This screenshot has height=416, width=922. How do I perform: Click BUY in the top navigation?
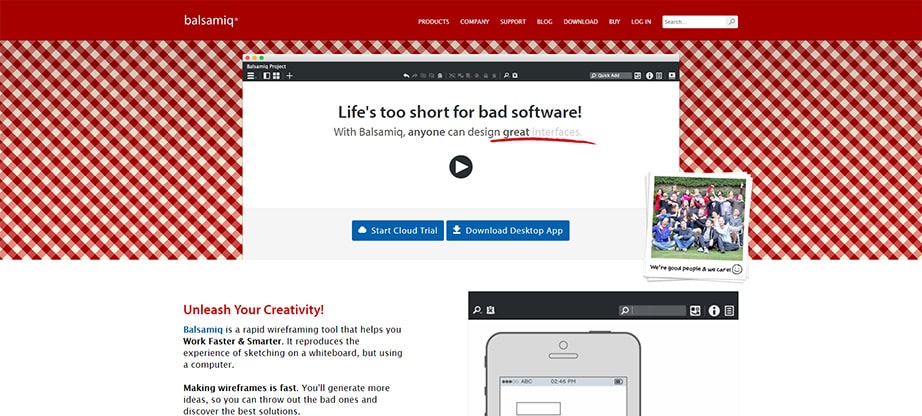[x=614, y=22]
